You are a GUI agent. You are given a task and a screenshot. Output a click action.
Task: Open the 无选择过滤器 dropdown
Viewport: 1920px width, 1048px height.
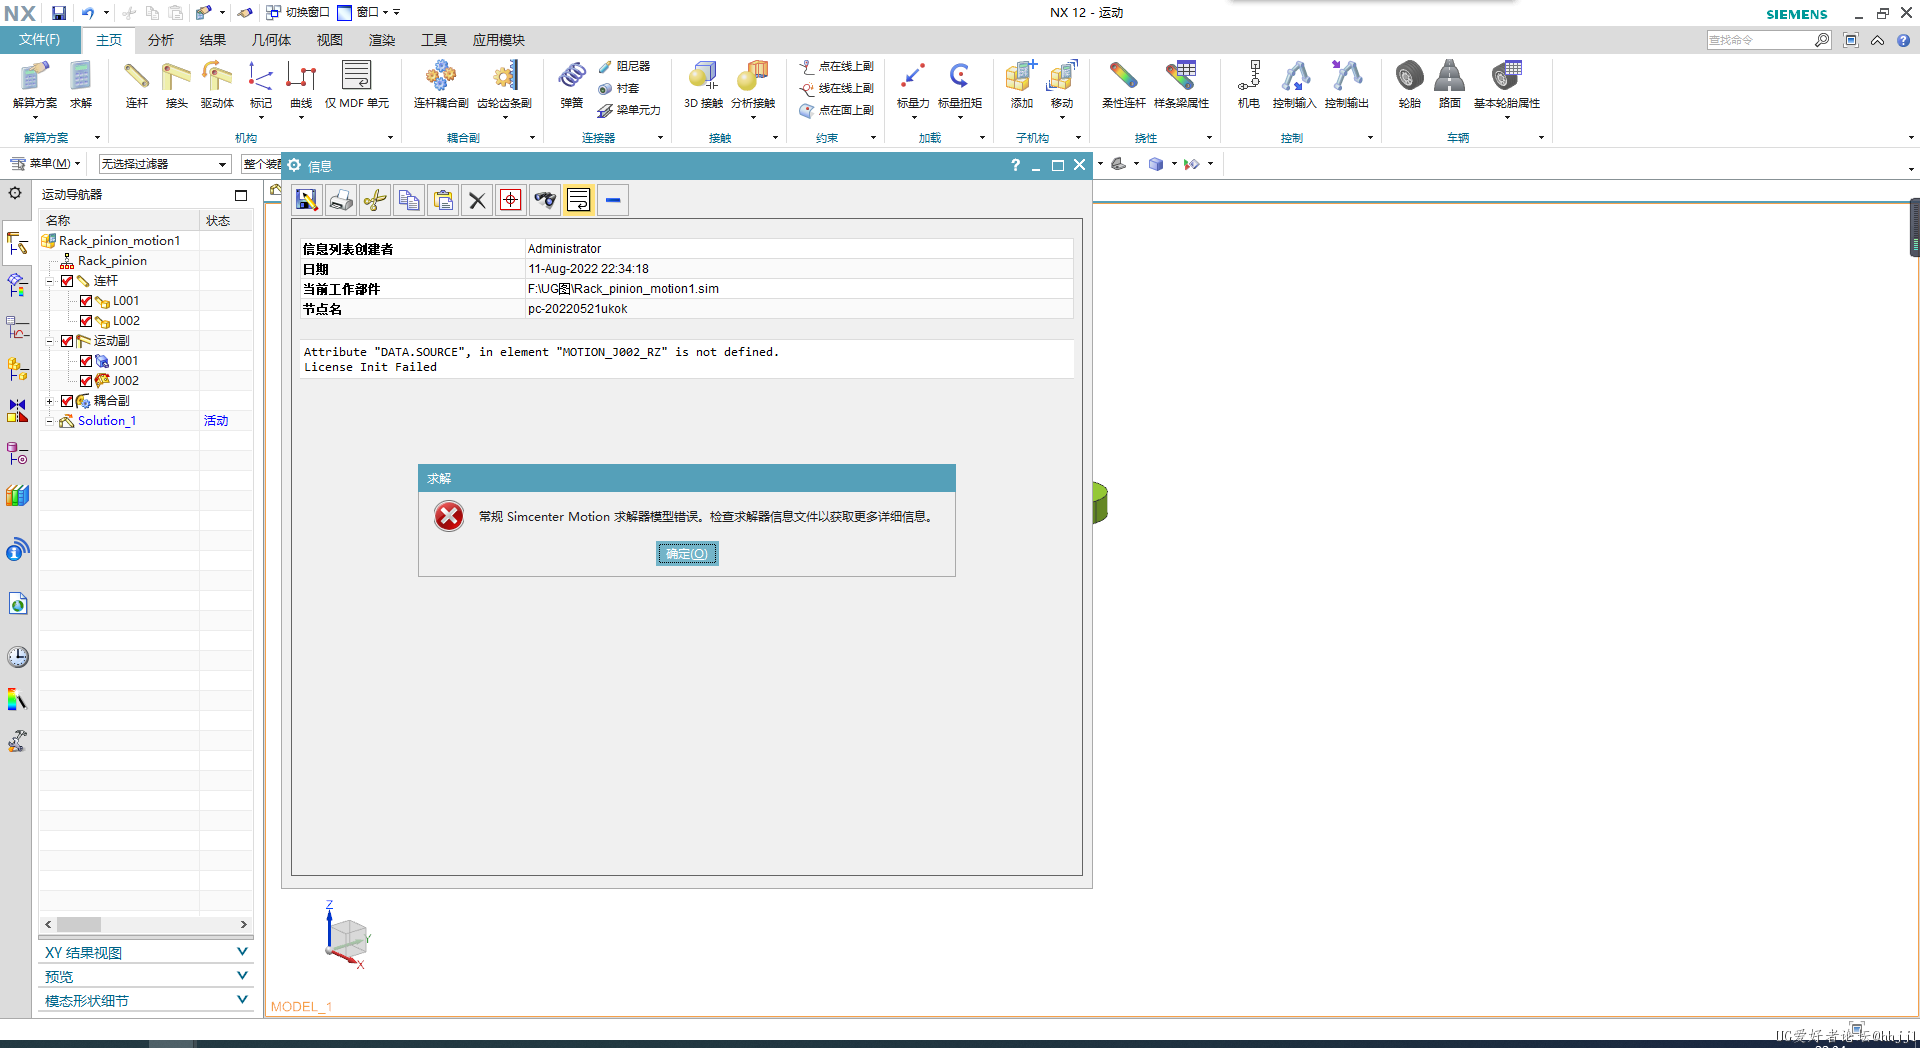click(165, 164)
